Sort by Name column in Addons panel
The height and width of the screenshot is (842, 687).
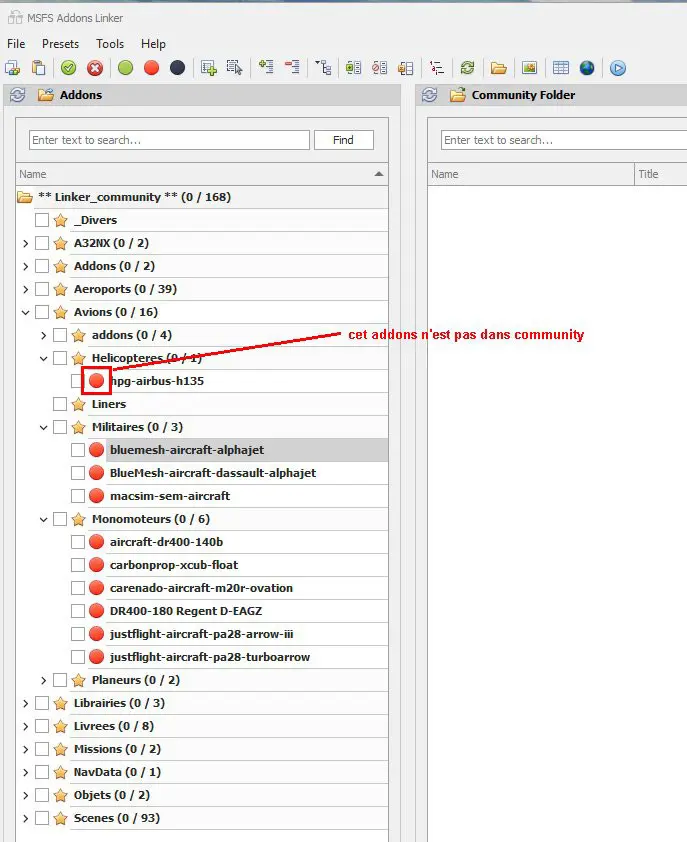click(202, 174)
